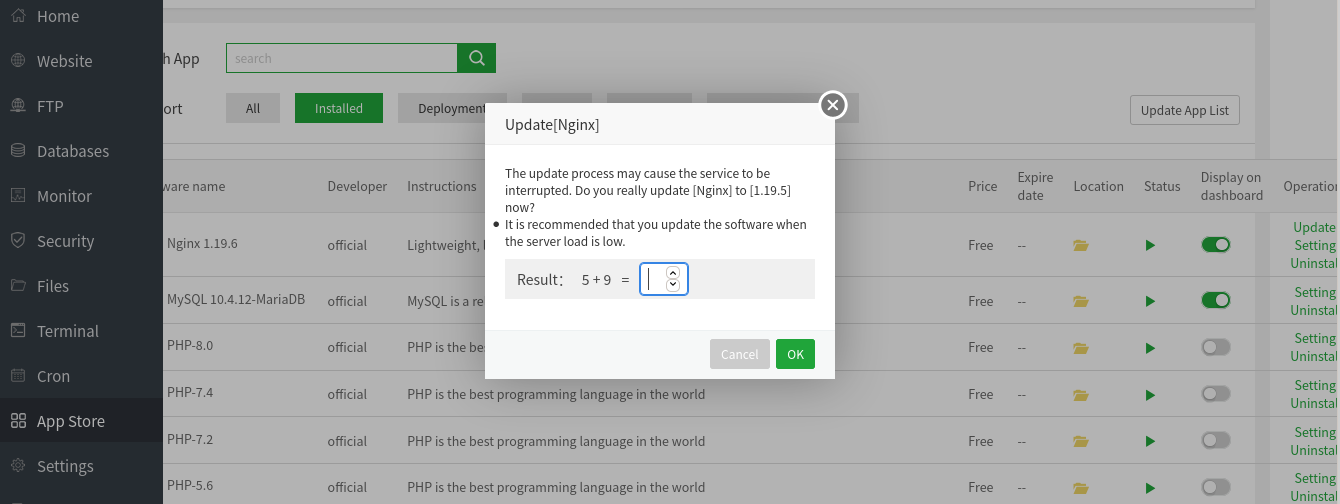Click PHP-7.2 software name
The height and width of the screenshot is (504, 1340).
point(190,439)
